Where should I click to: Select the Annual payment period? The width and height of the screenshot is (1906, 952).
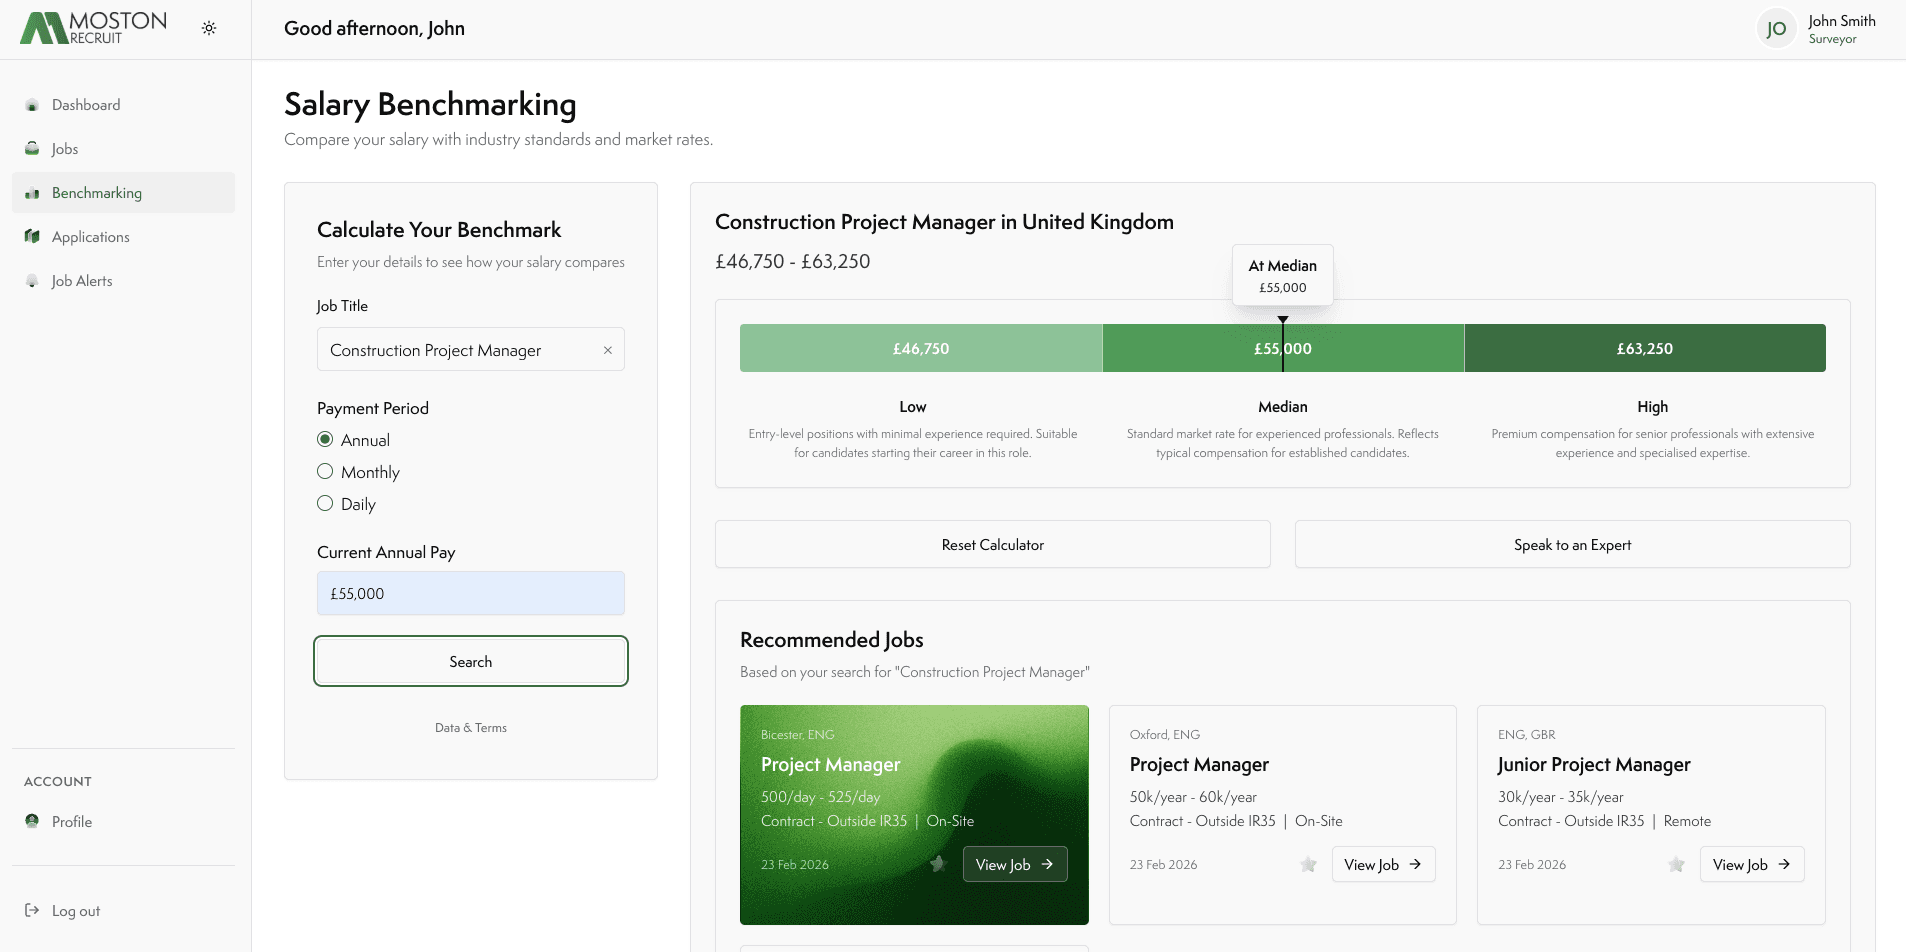click(x=325, y=439)
